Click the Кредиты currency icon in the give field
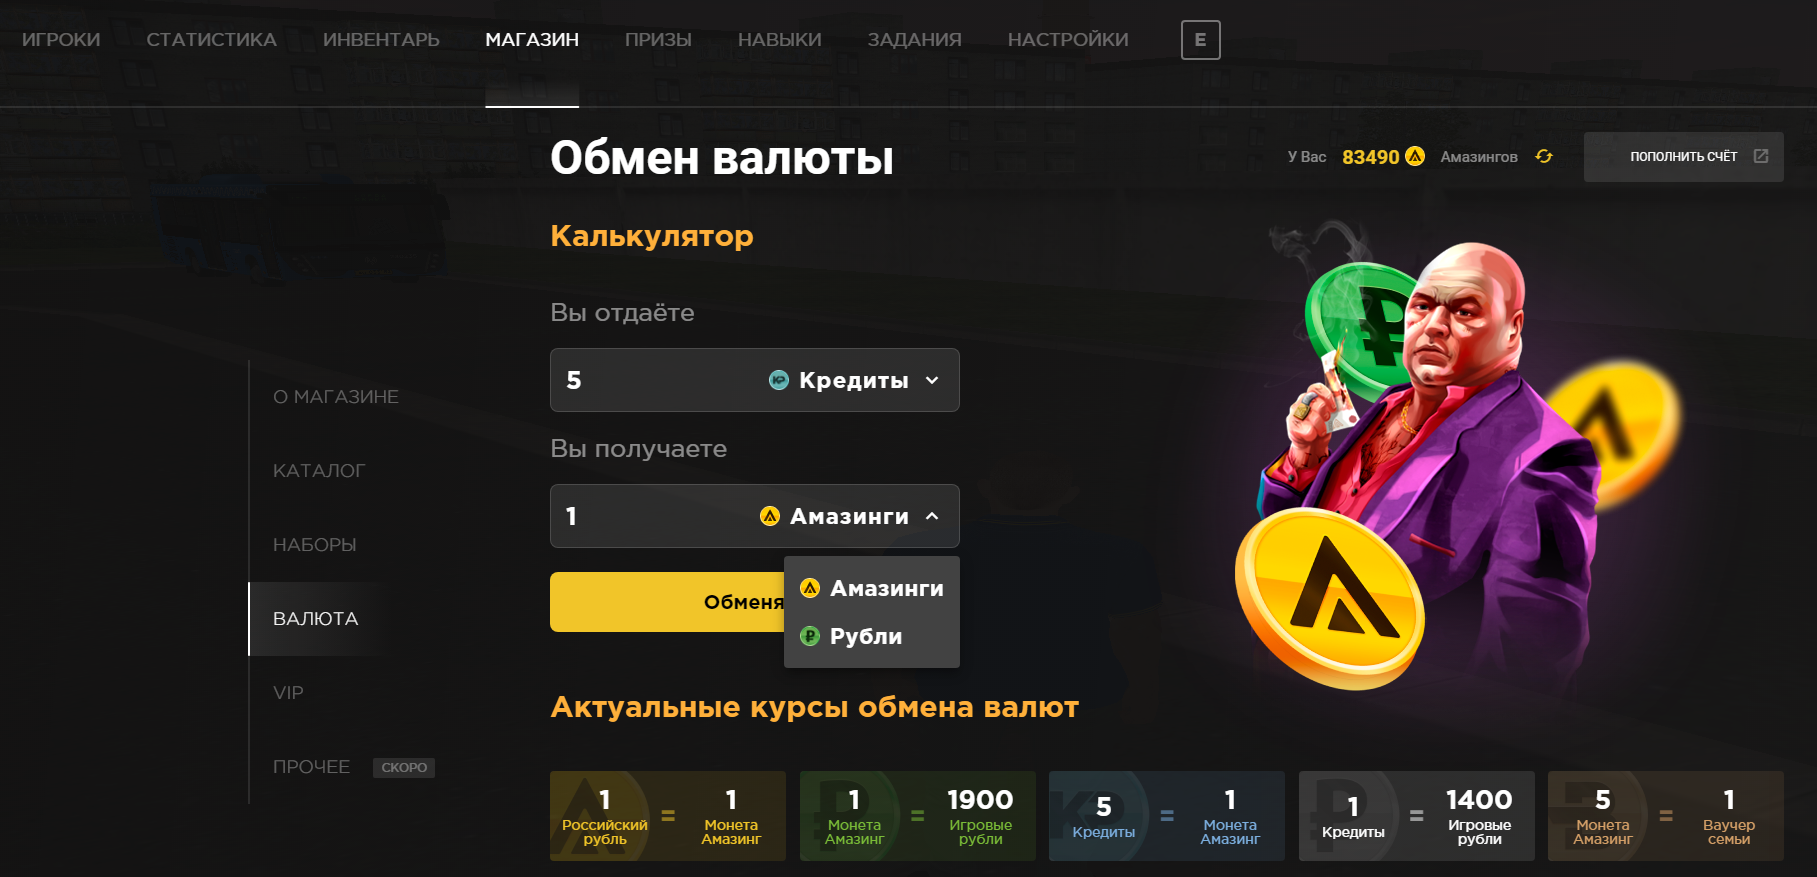The width and height of the screenshot is (1817, 877). pyautogui.click(x=779, y=380)
